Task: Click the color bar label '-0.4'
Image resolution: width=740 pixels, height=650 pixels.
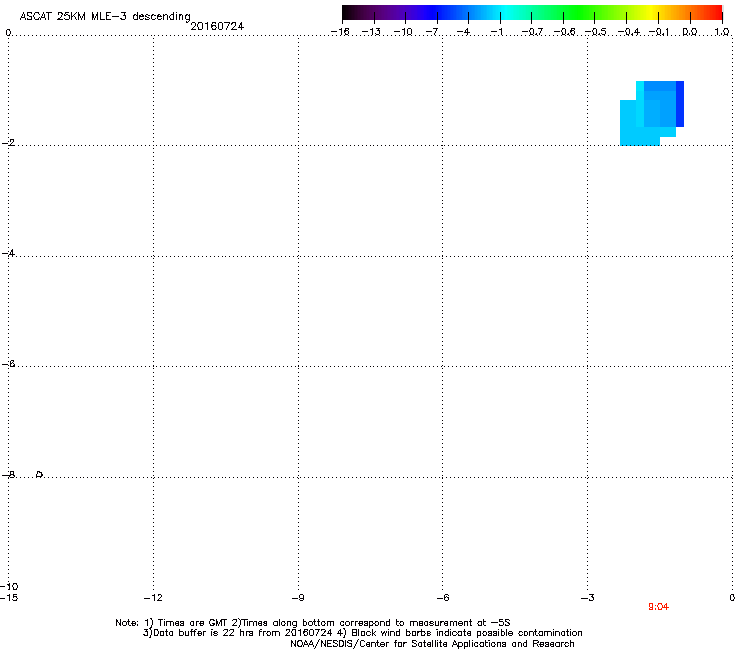Action: 629,32
